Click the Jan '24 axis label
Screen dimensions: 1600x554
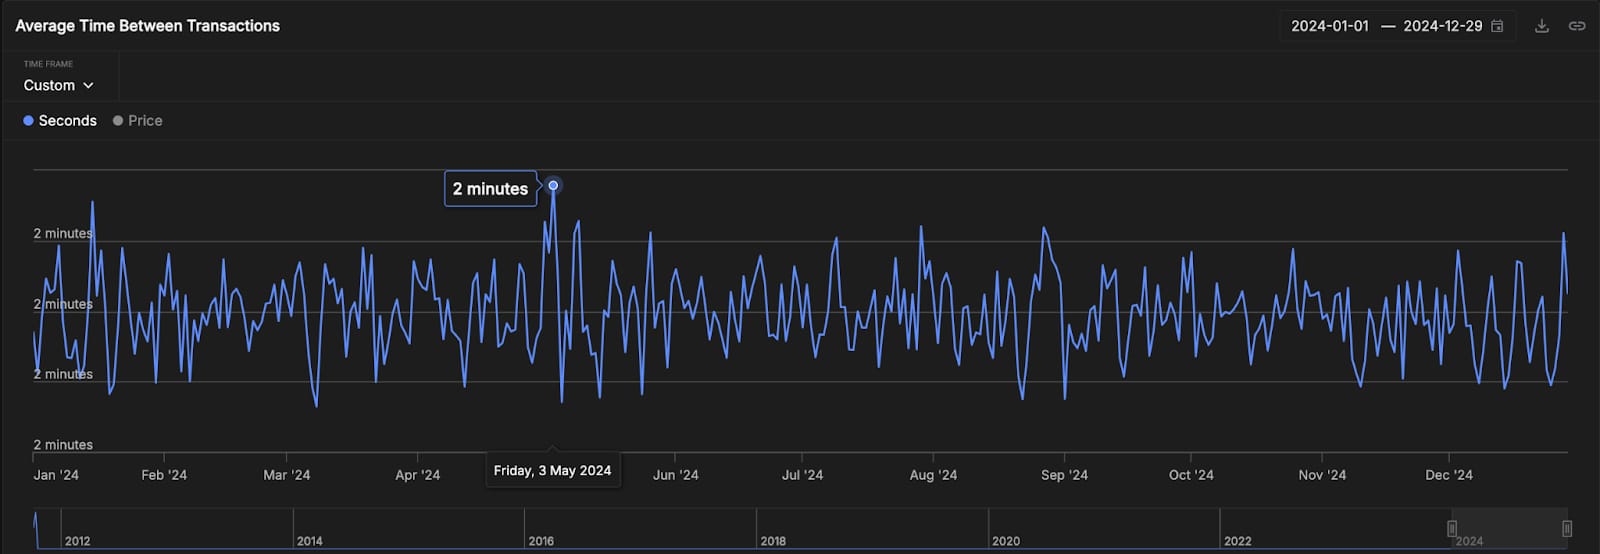point(56,475)
